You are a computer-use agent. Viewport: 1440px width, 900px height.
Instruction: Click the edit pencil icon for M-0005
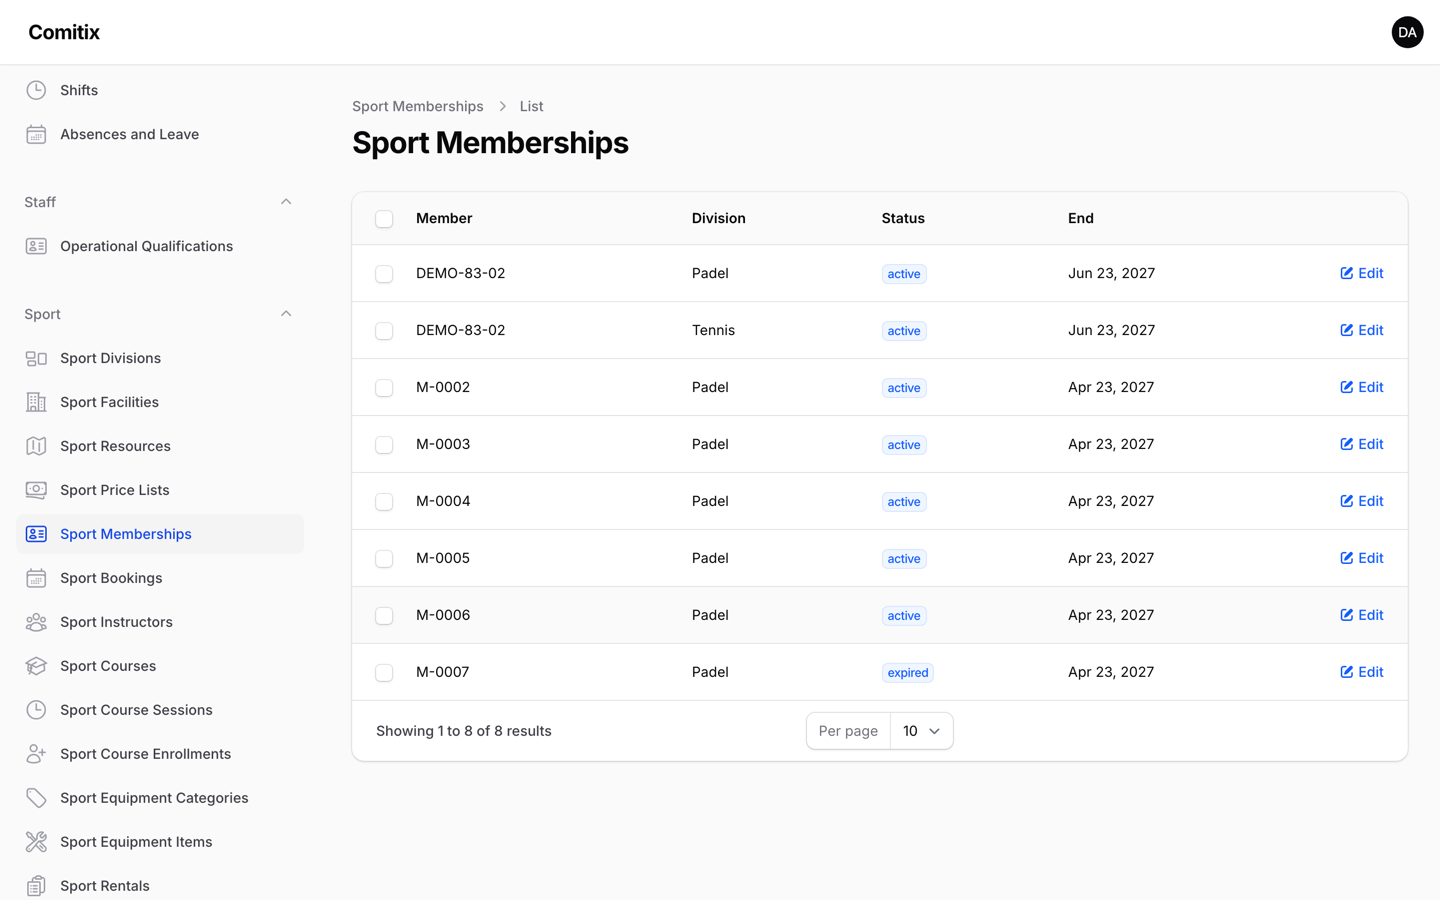point(1347,558)
